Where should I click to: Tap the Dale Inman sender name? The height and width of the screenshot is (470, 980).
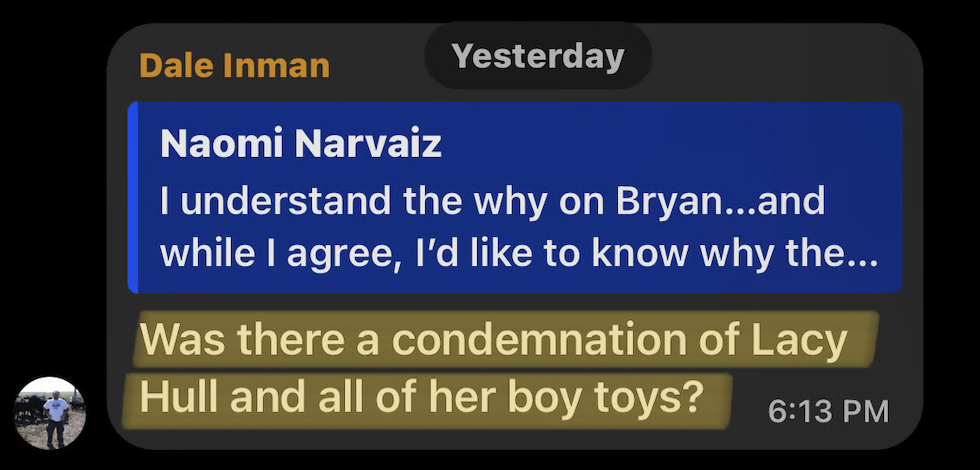(234, 66)
